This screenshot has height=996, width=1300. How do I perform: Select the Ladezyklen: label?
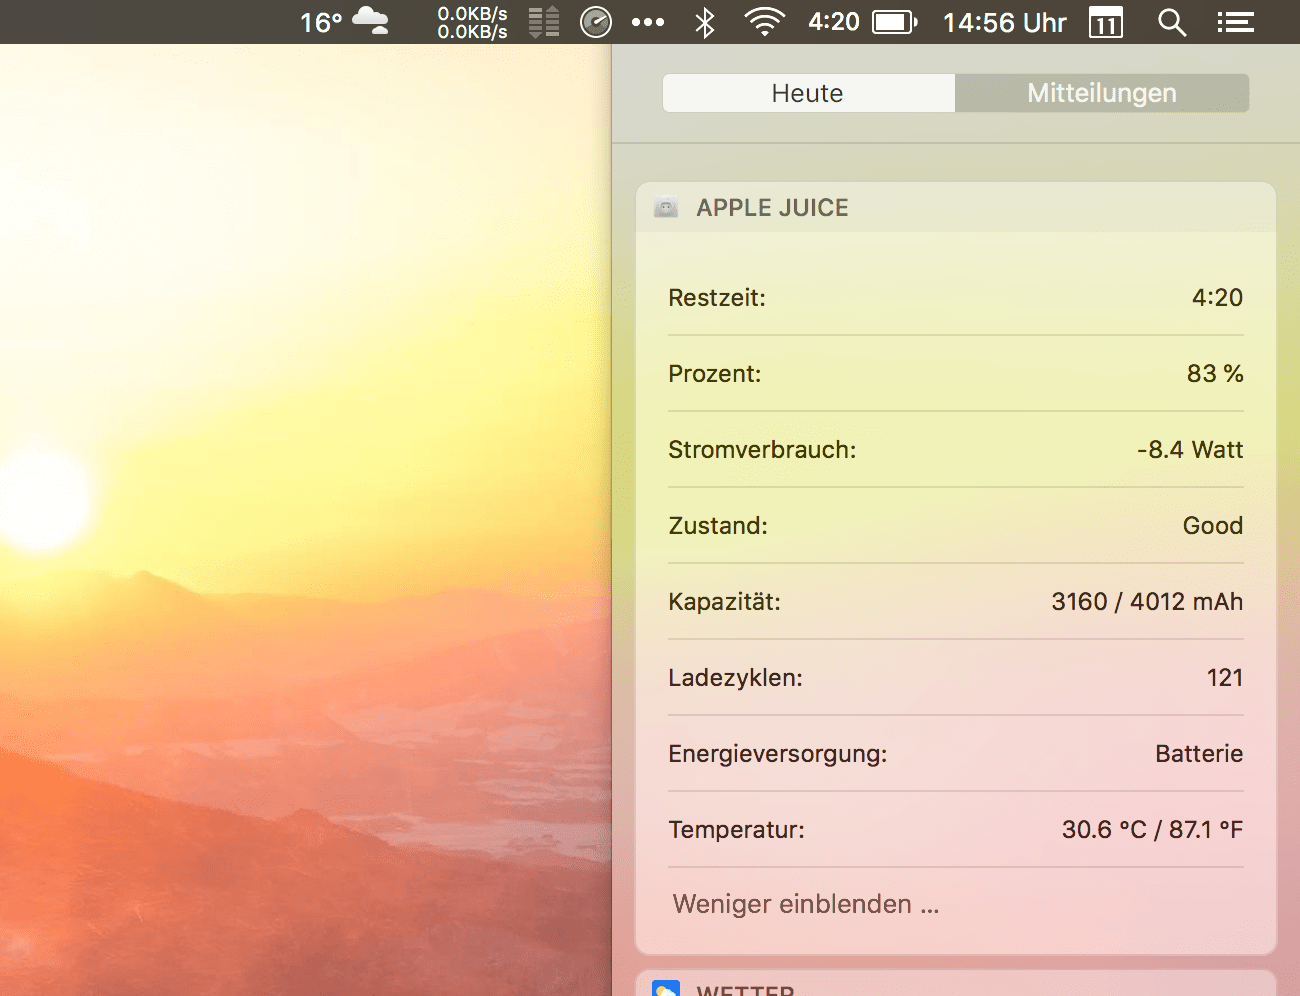(735, 677)
